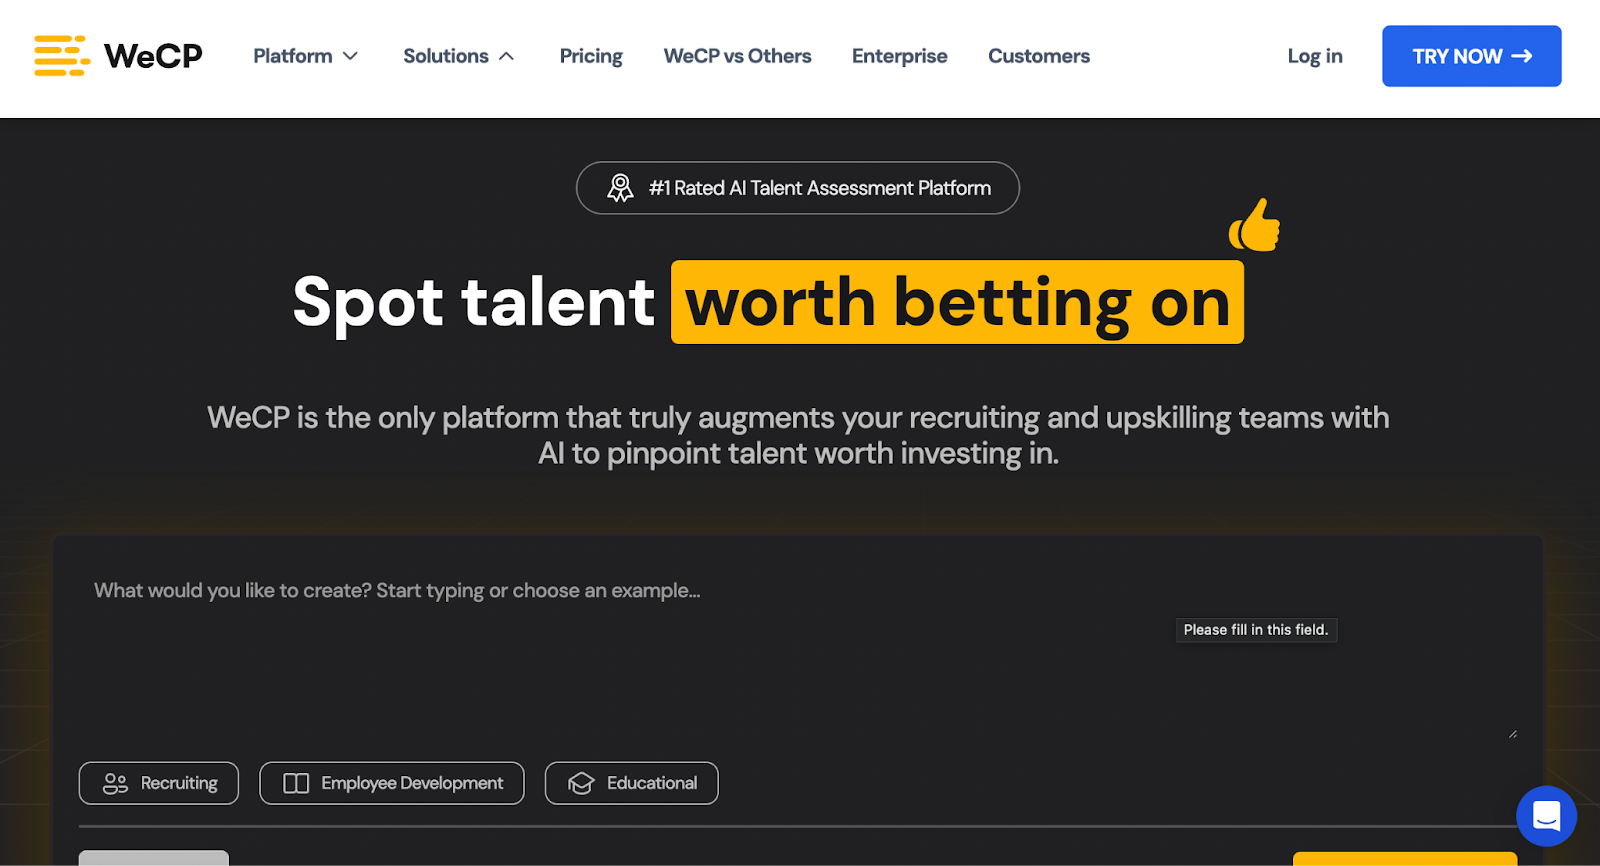The height and width of the screenshot is (866, 1600).
Task: Click the thumbs-up graphic above the headline
Action: pyautogui.click(x=1253, y=228)
